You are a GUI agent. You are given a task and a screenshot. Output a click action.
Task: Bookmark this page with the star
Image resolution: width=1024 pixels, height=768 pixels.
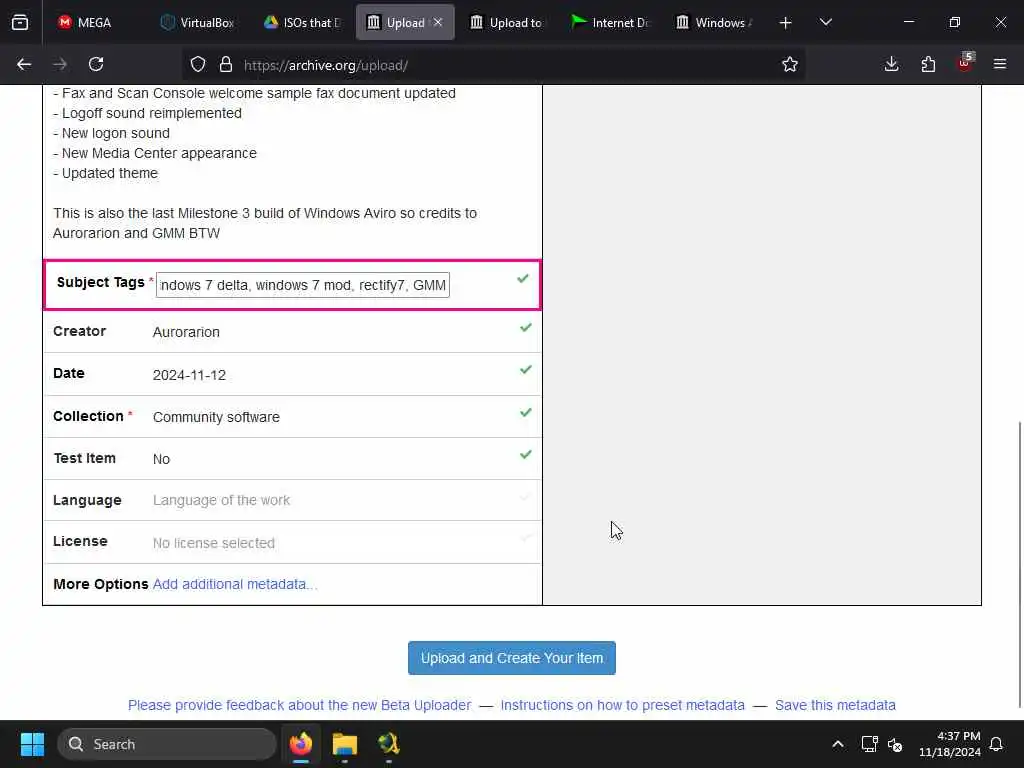coord(790,64)
